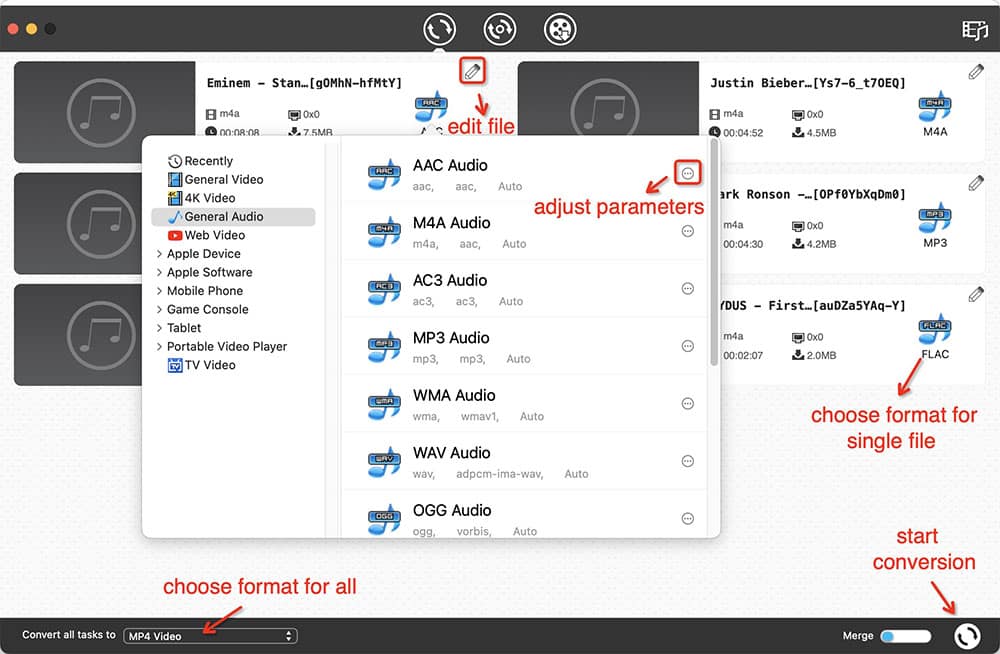Open the video Downloader tool icon

[x=560, y=29]
